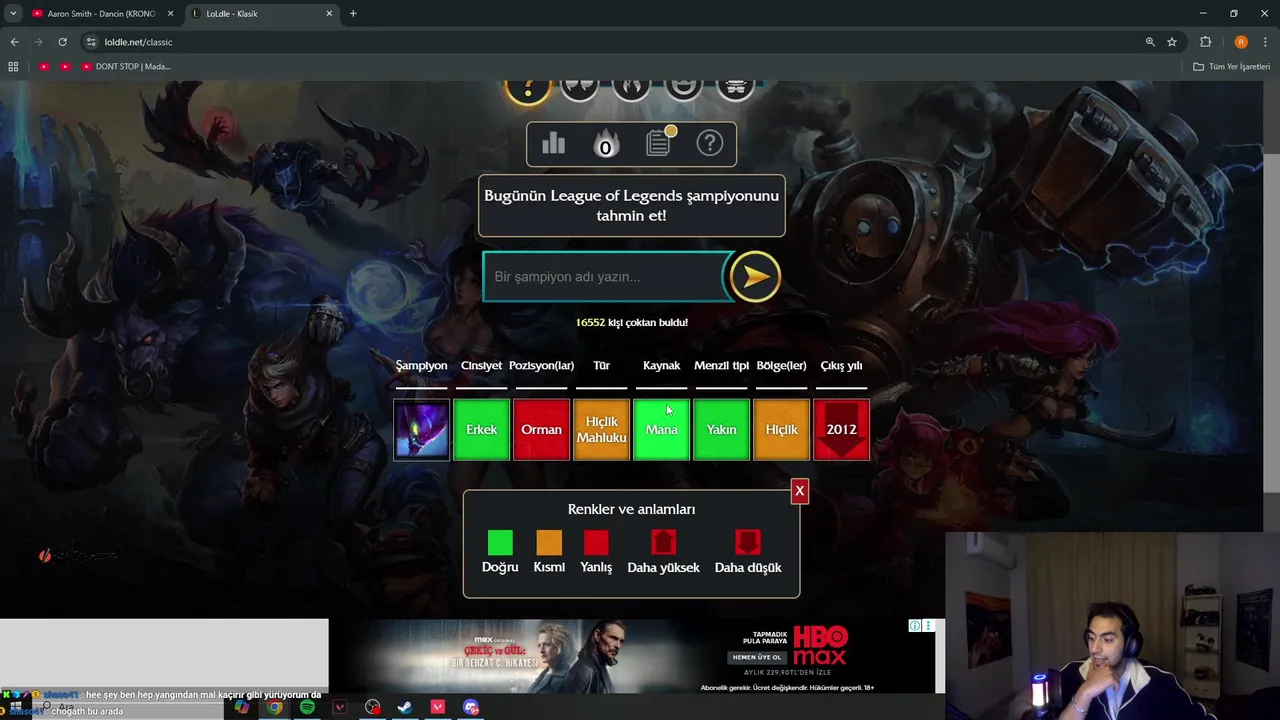This screenshot has height=720, width=1280.
Task: Click the orange Hiçlik region tile
Action: click(781, 429)
